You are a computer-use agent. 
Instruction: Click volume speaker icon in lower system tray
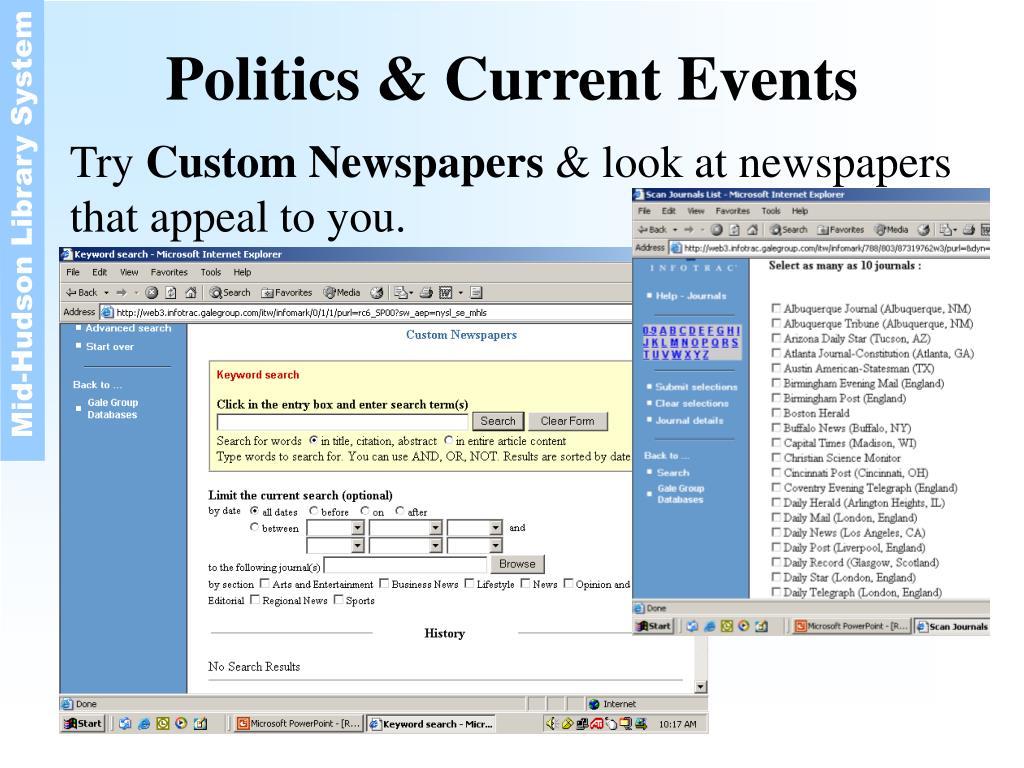(x=552, y=723)
